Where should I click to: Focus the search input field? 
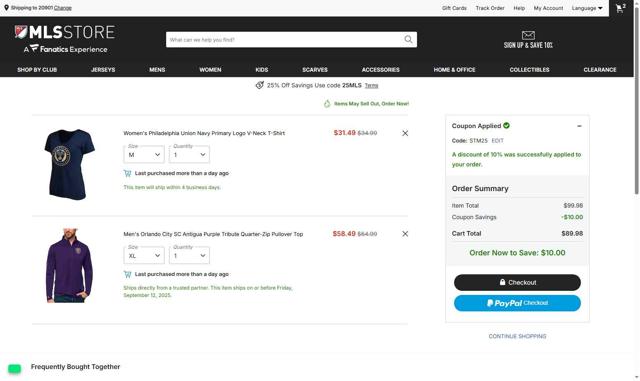click(285, 40)
